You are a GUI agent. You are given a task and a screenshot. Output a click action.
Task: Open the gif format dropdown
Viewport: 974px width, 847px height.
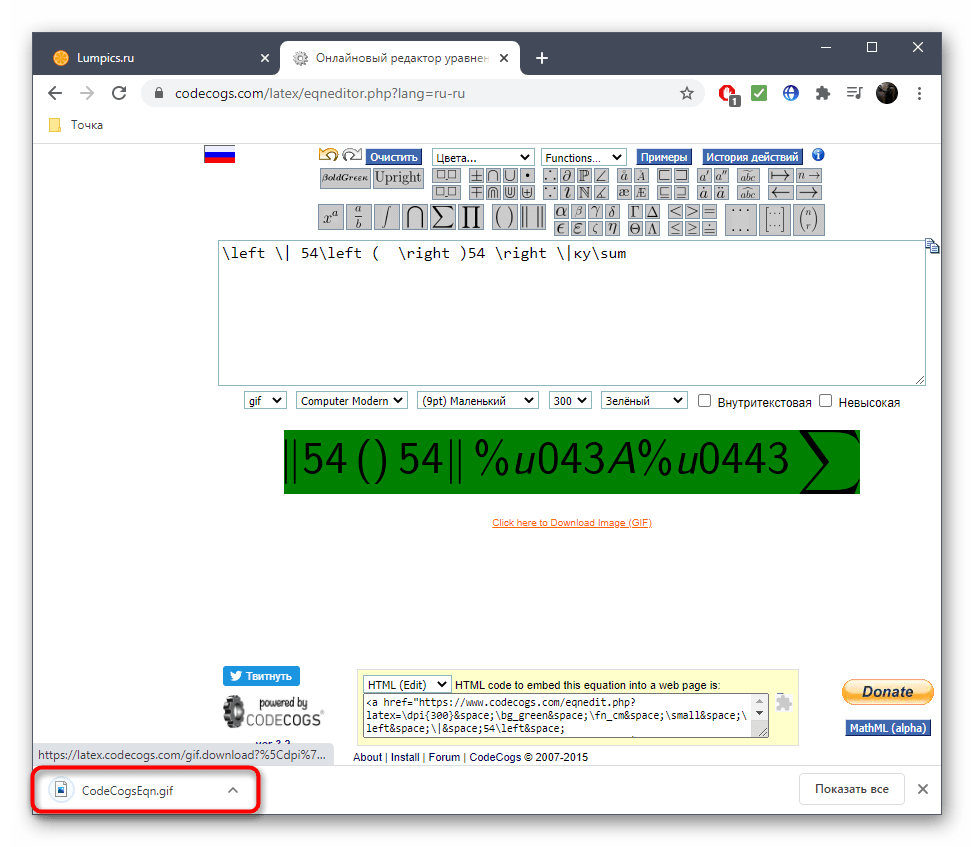pyautogui.click(x=265, y=401)
